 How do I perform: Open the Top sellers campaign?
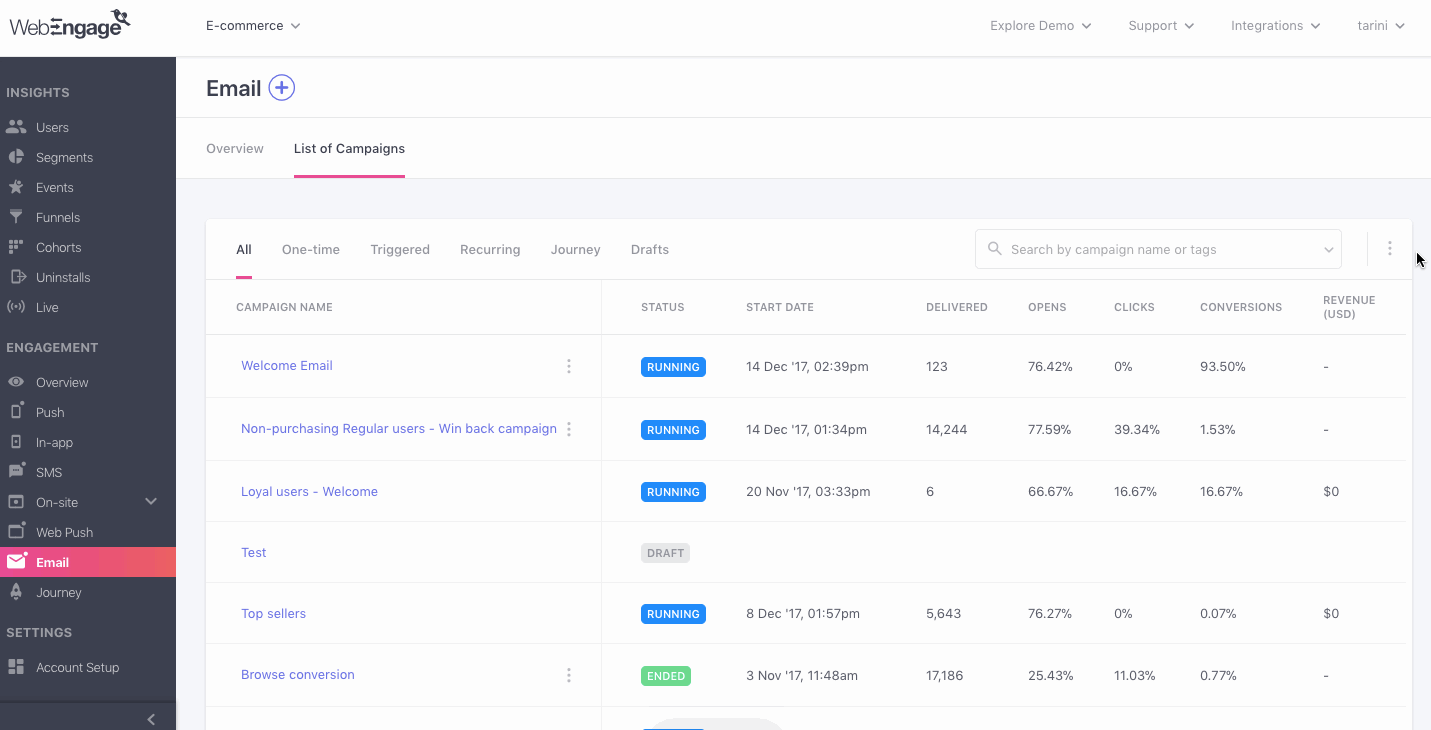coord(273,614)
